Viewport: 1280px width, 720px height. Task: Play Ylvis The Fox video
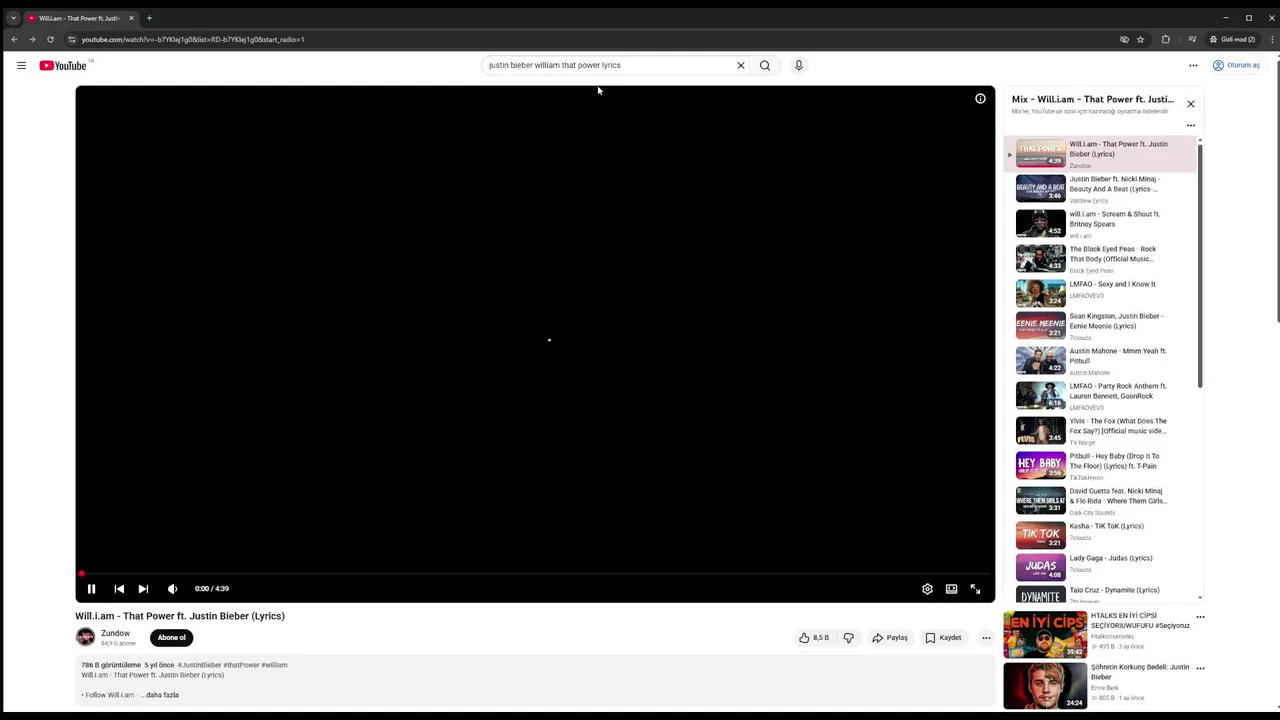(1100, 431)
